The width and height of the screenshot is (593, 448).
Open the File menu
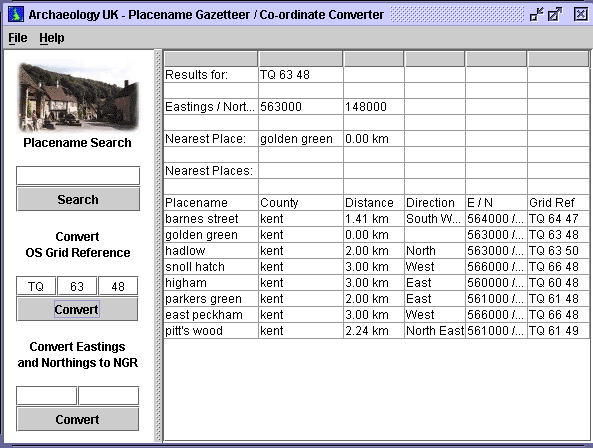click(x=18, y=38)
